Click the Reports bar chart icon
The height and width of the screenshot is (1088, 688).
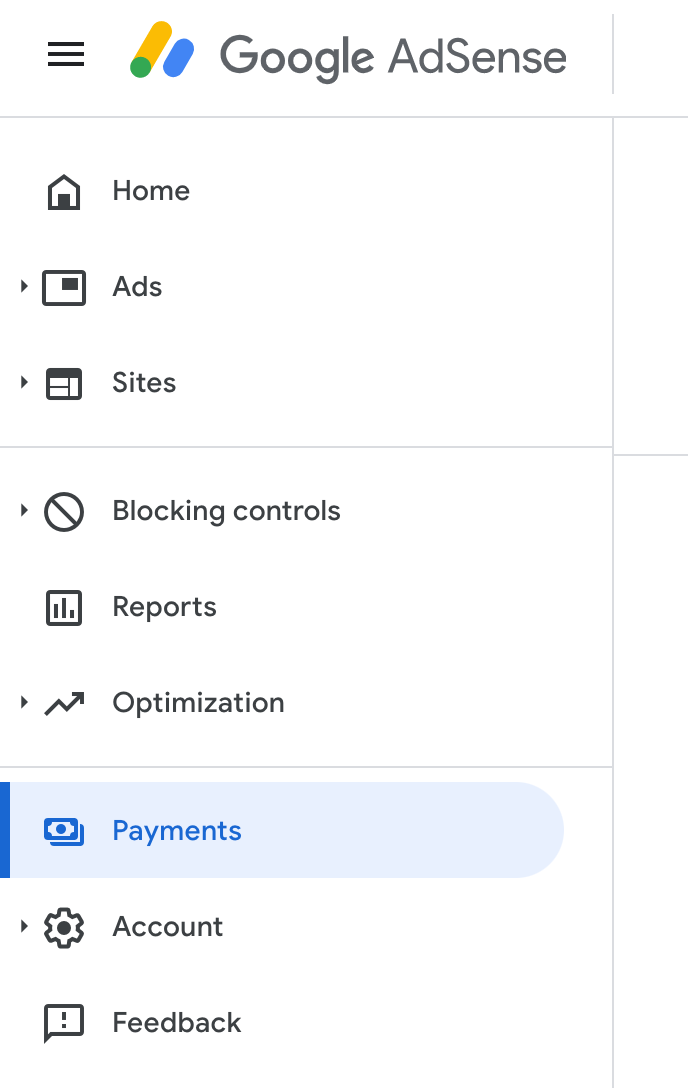tap(64, 608)
